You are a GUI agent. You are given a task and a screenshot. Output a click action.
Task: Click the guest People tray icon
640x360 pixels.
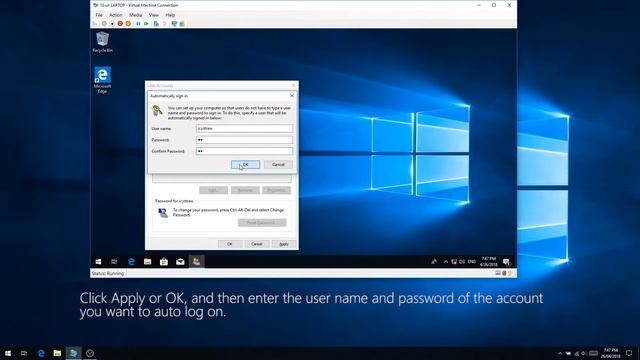click(434, 262)
